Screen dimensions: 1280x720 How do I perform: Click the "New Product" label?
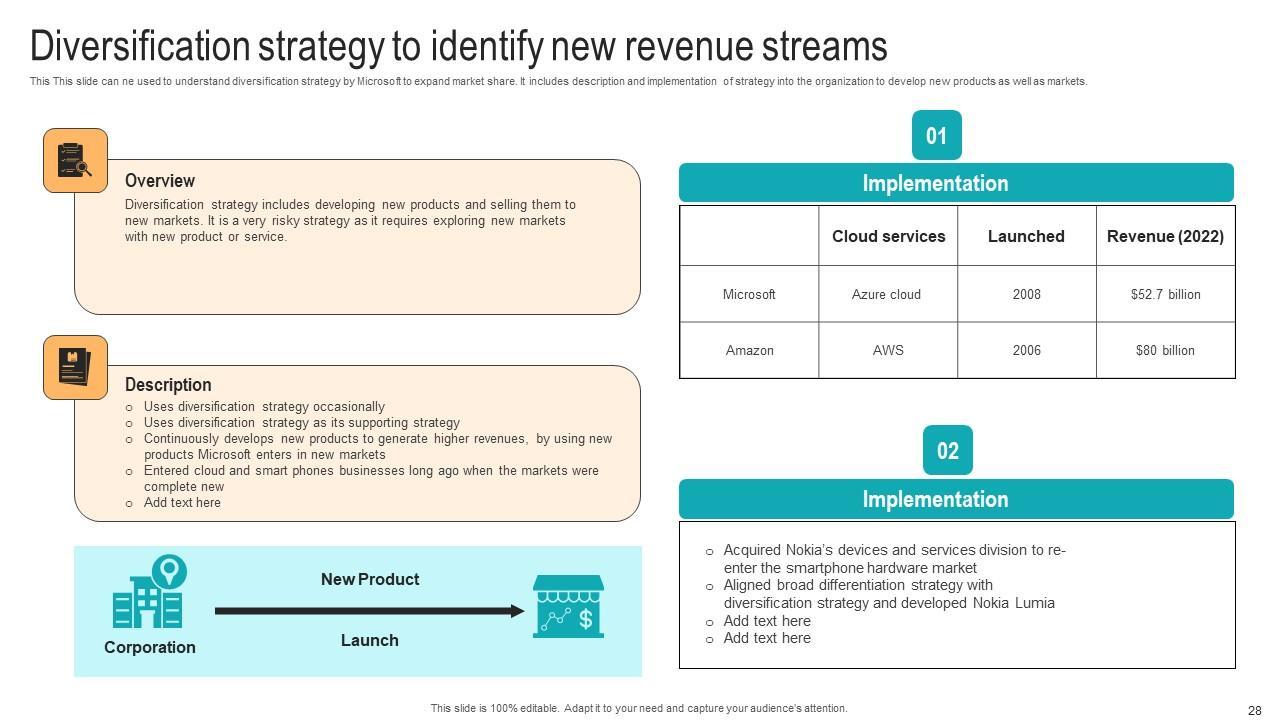(x=370, y=579)
